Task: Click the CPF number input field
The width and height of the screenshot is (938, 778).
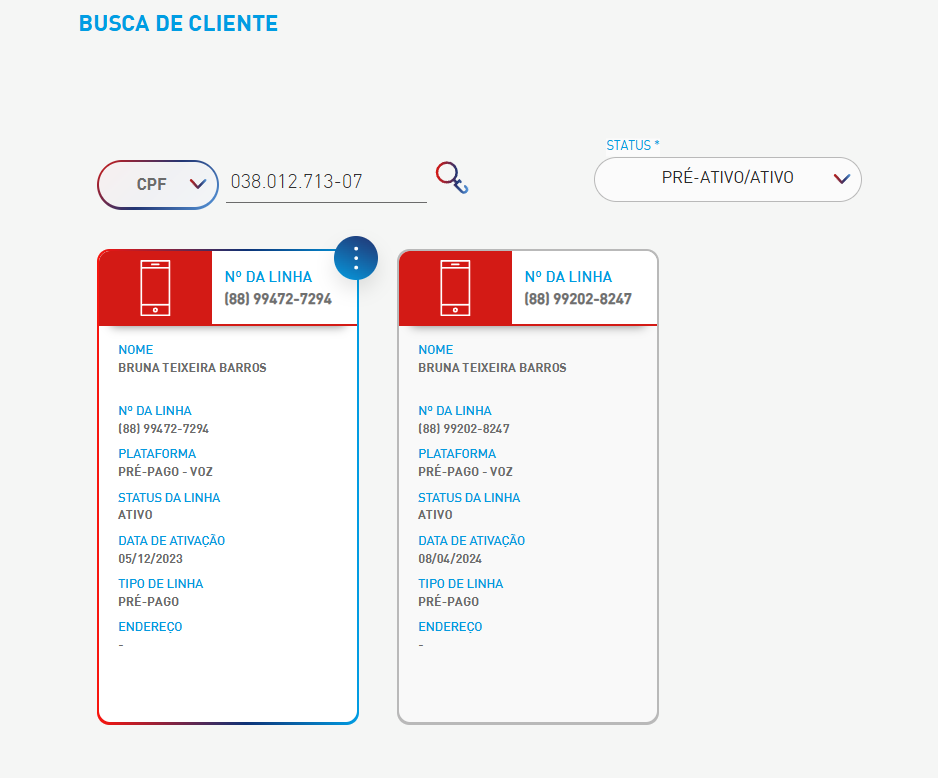Action: pos(326,182)
